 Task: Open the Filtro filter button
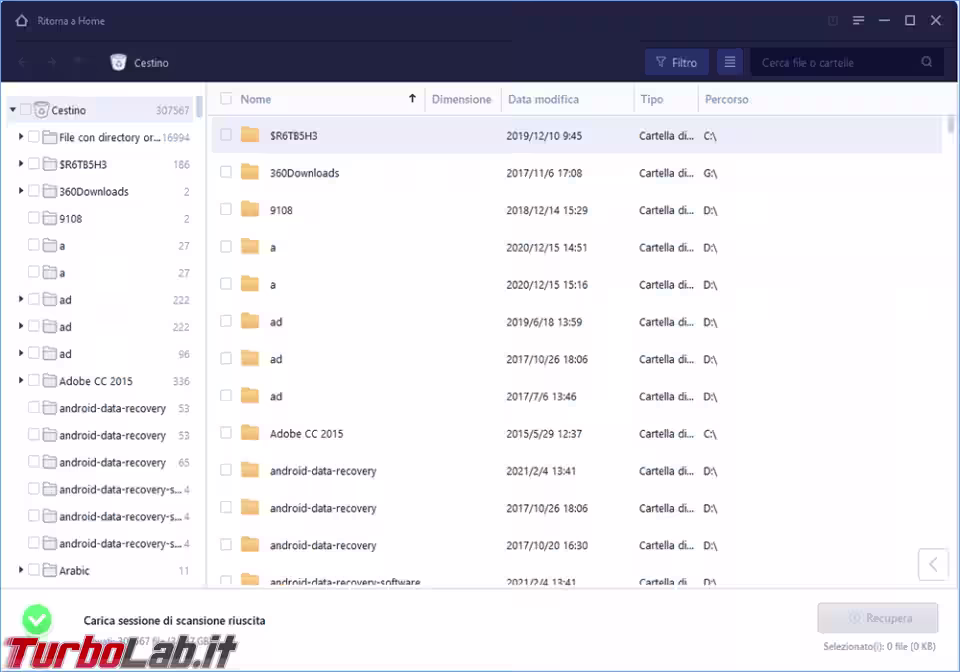pos(677,62)
